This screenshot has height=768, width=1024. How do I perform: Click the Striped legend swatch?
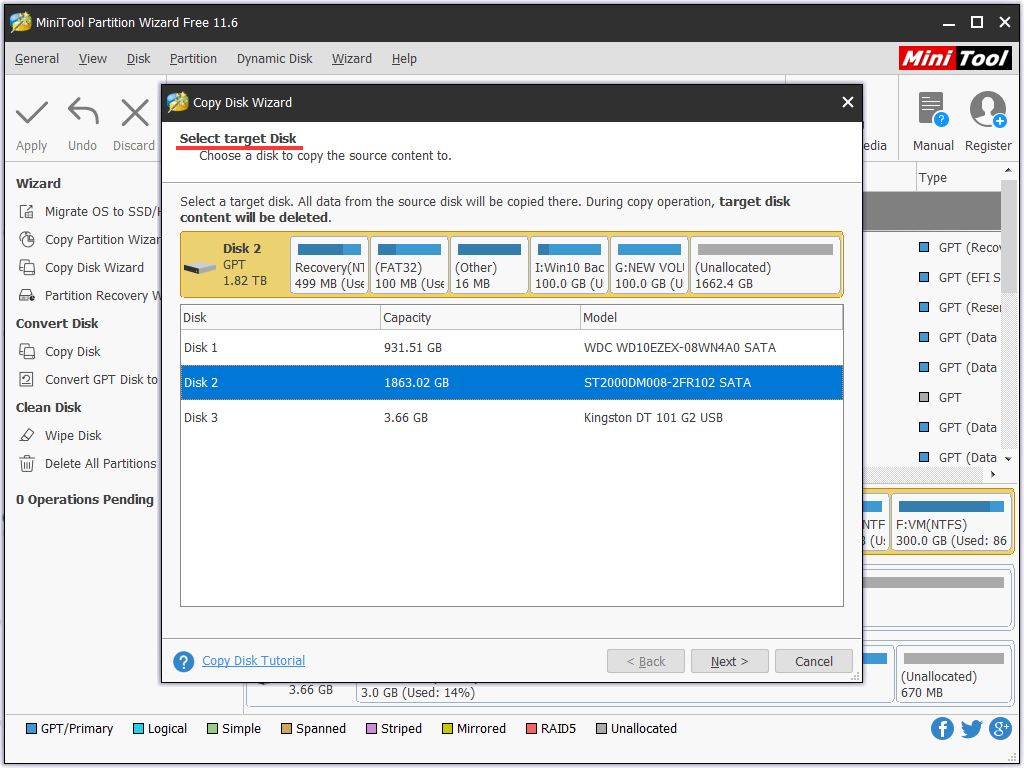click(x=371, y=729)
